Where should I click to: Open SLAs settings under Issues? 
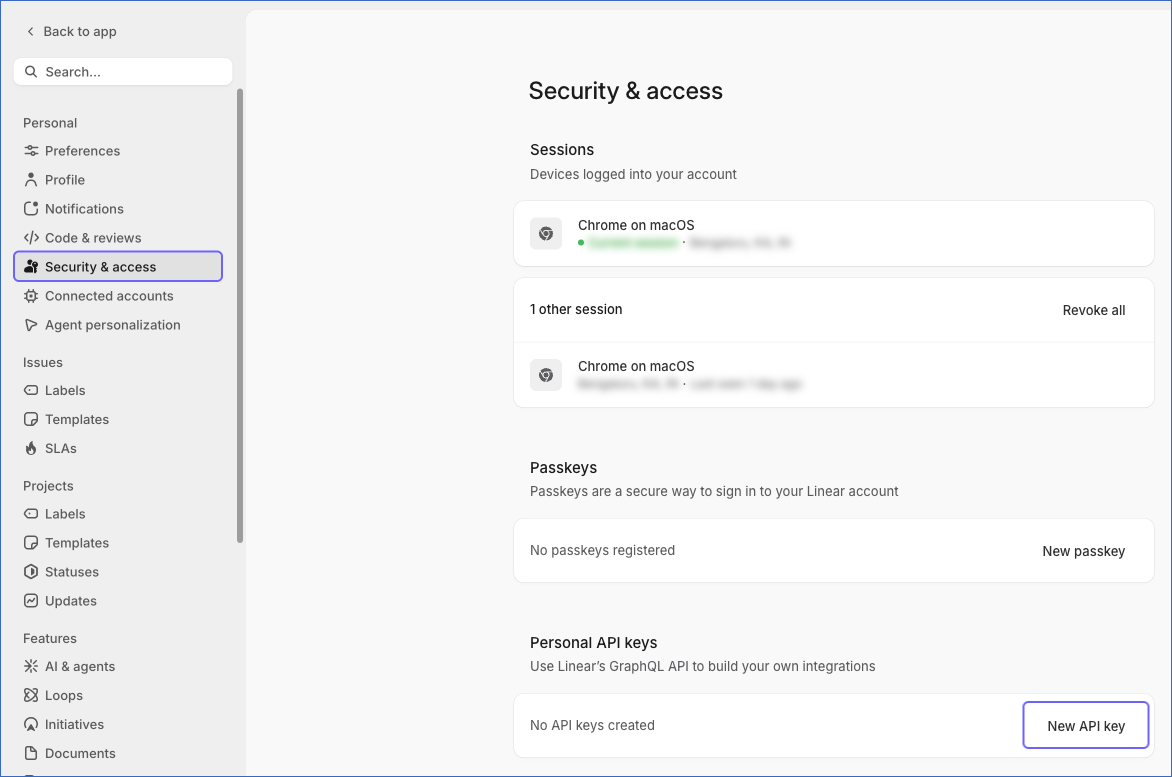pyautogui.click(x=118, y=449)
